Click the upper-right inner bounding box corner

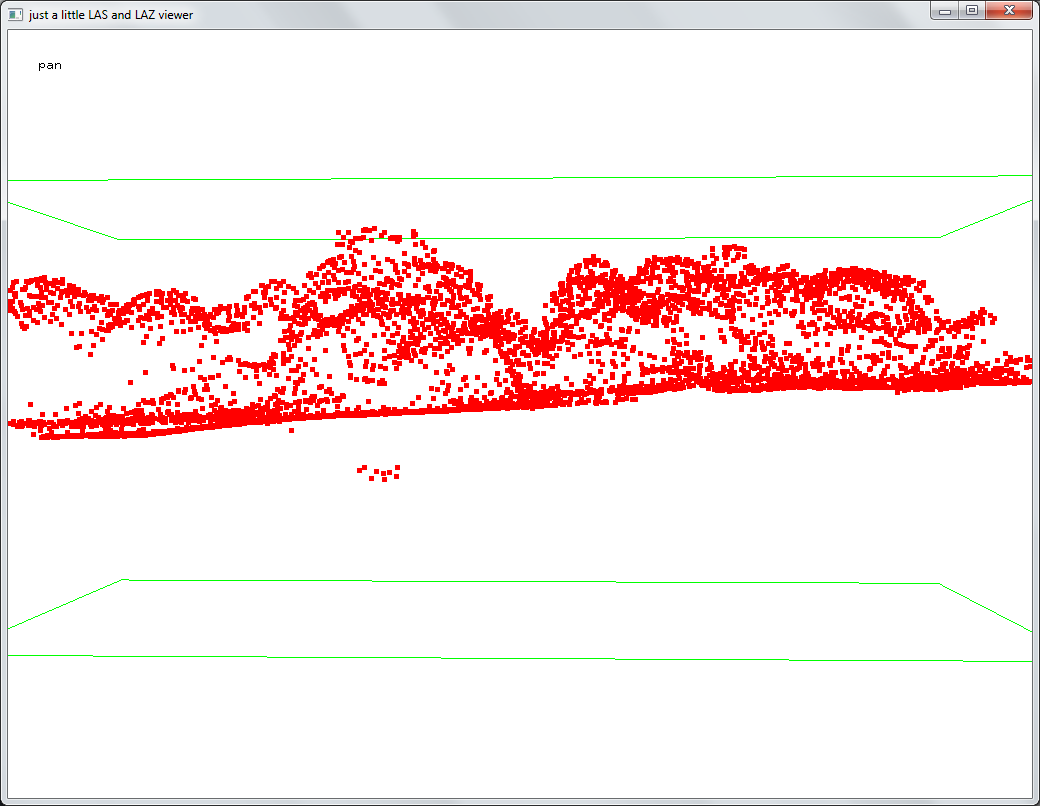pos(939,237)
